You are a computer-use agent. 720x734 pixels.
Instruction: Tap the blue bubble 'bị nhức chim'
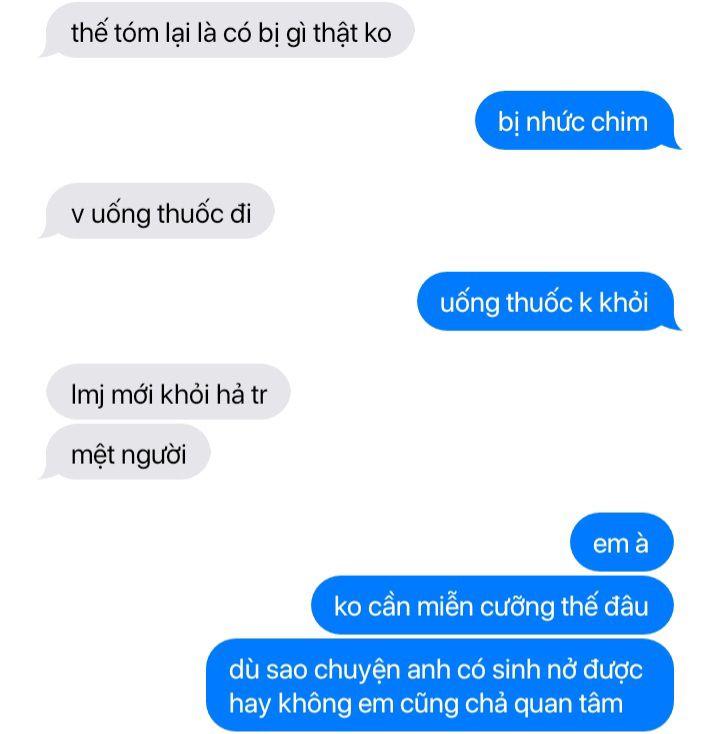tap(578, 121)
